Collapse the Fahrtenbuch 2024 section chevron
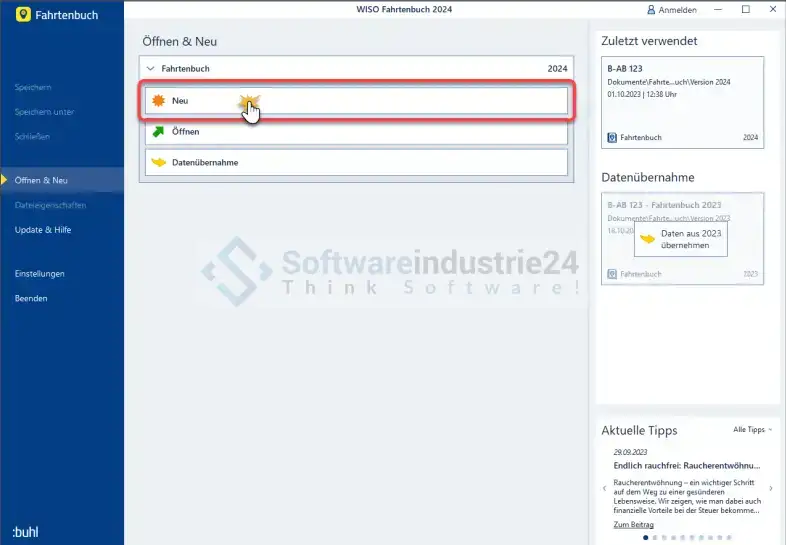Screen dimensions: 786x545 click(151, 69)
